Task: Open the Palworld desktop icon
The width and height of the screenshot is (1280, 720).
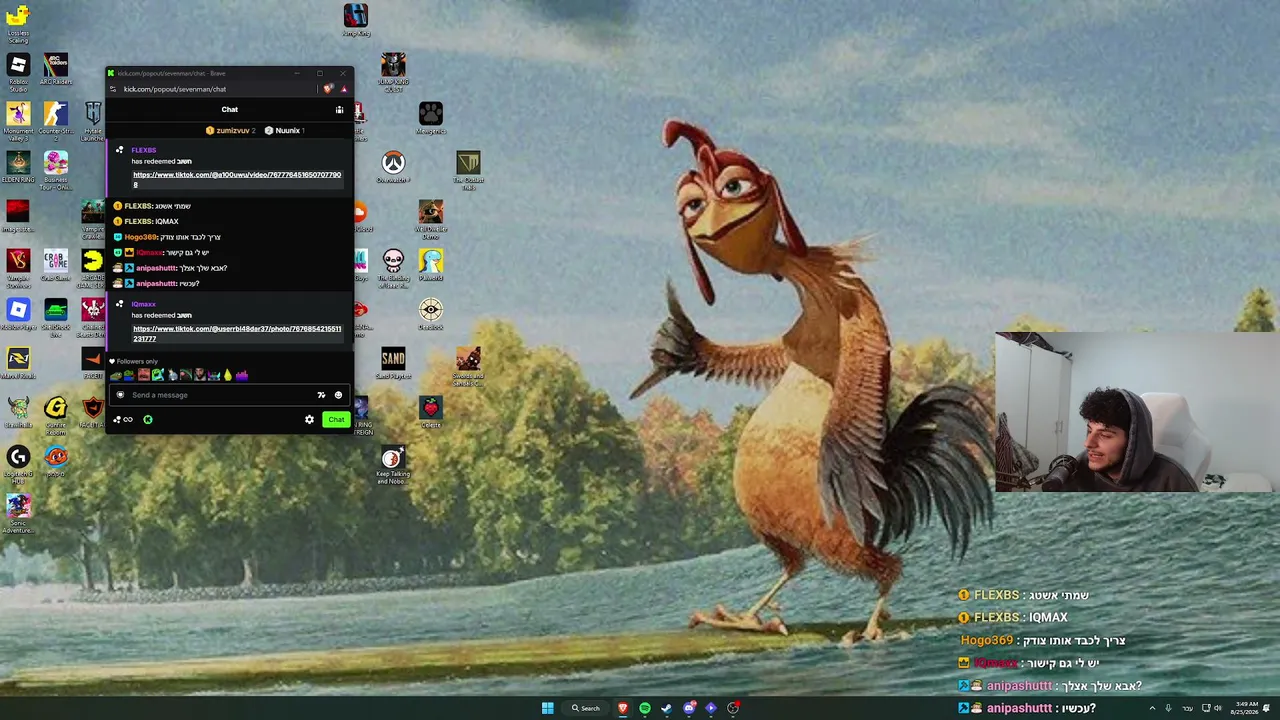Action: [431, 265]
